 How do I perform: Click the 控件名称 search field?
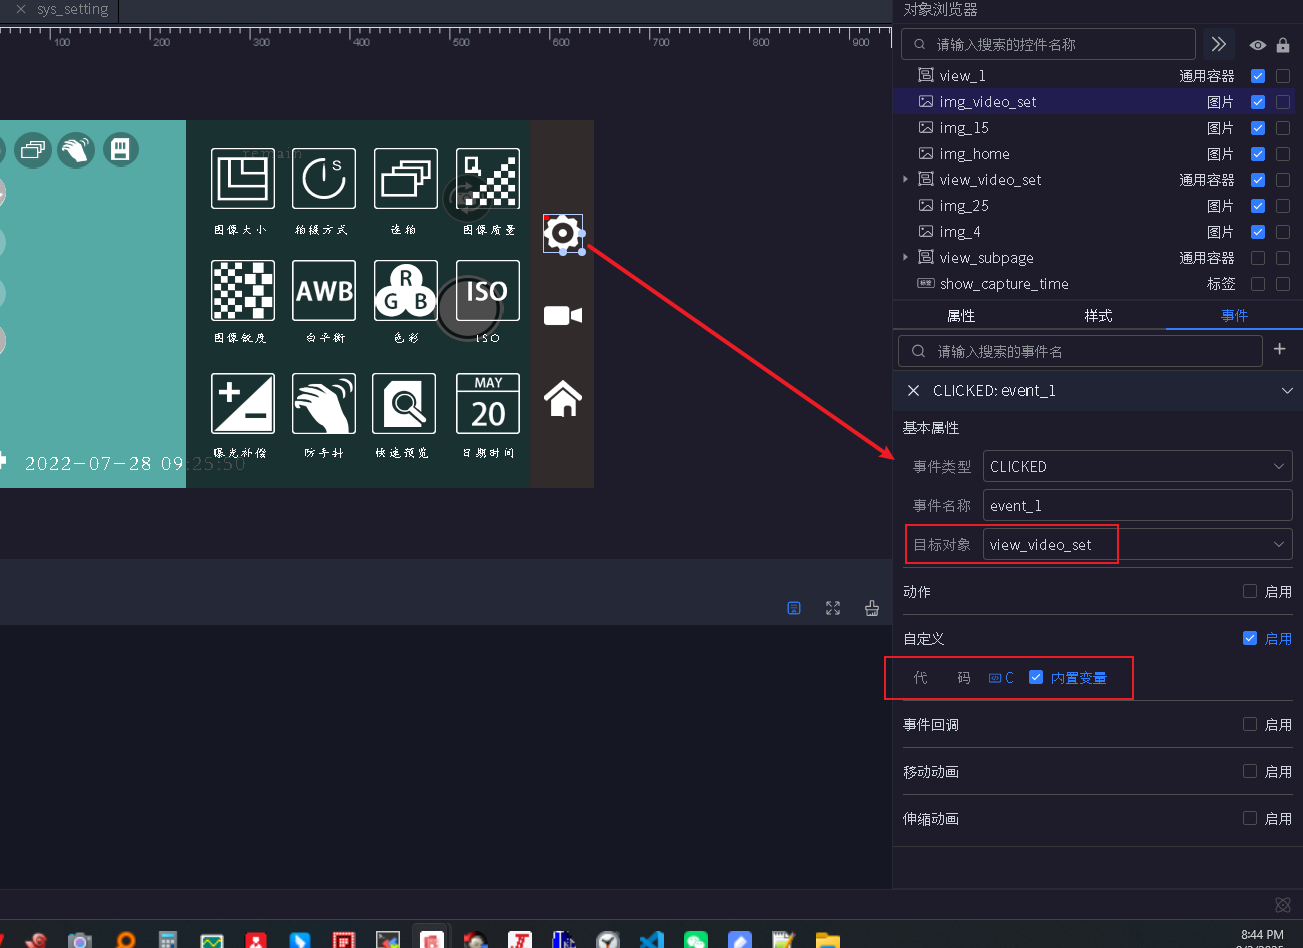pos(1049,44)
